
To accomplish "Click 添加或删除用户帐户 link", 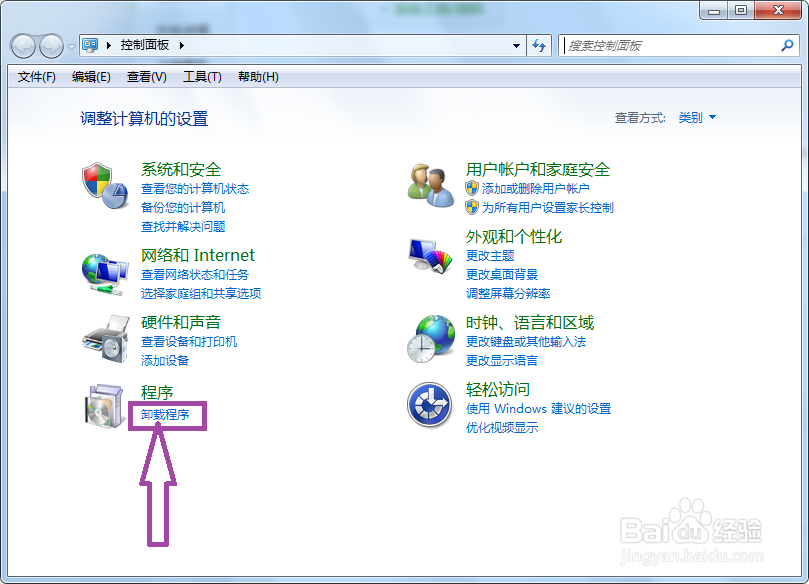I will (x=536, y=189).
